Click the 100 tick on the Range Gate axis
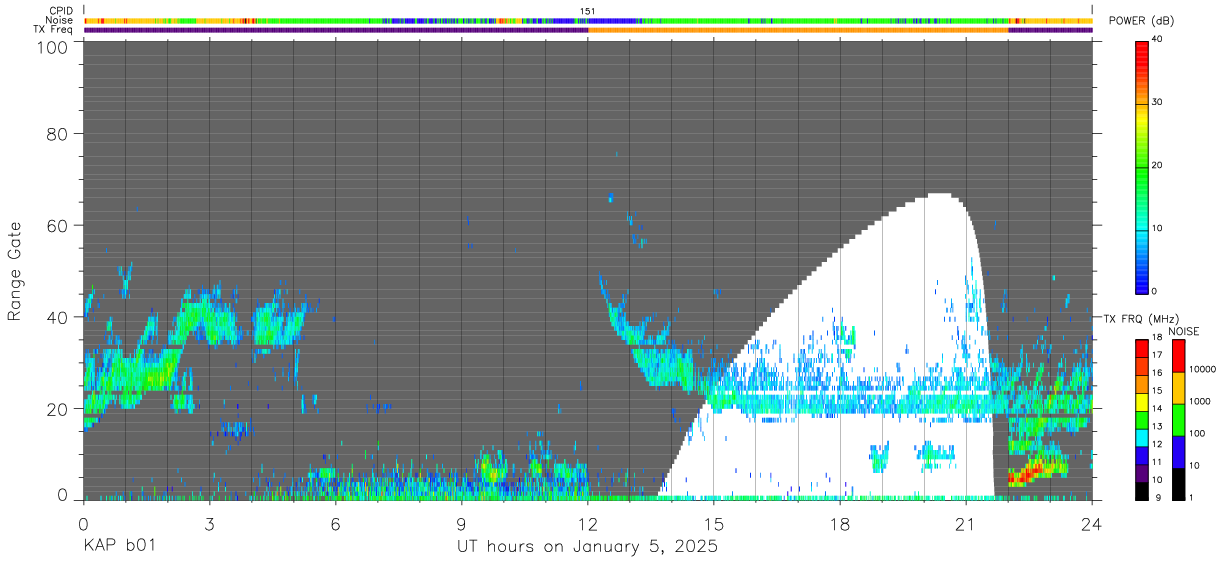The image size is (1228, 567). click(x=53, y=47)
